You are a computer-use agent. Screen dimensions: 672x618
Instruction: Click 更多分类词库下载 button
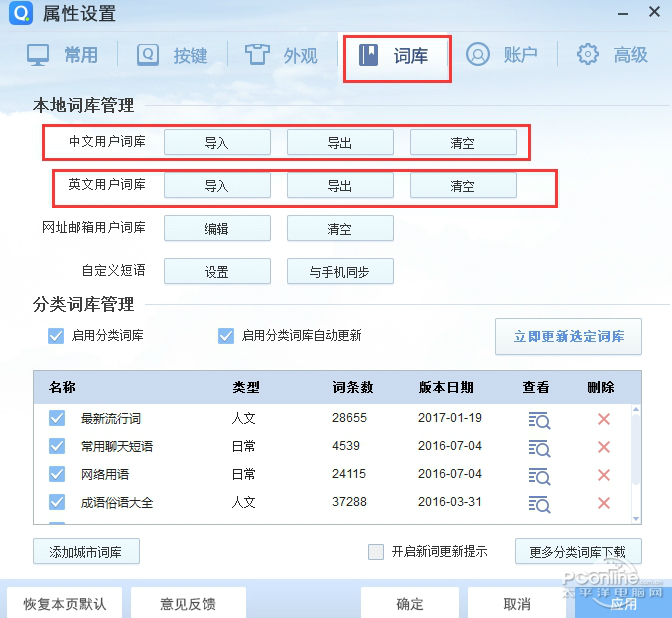point(578,552)
